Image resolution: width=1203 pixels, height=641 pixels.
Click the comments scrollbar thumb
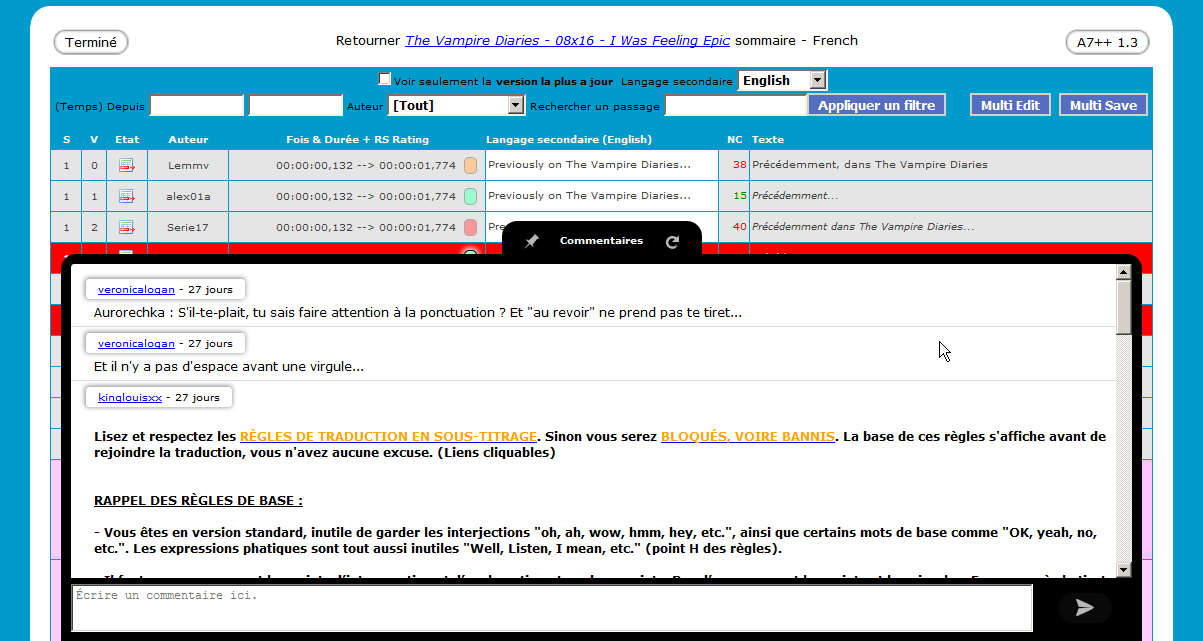[x=1124, y=307]
